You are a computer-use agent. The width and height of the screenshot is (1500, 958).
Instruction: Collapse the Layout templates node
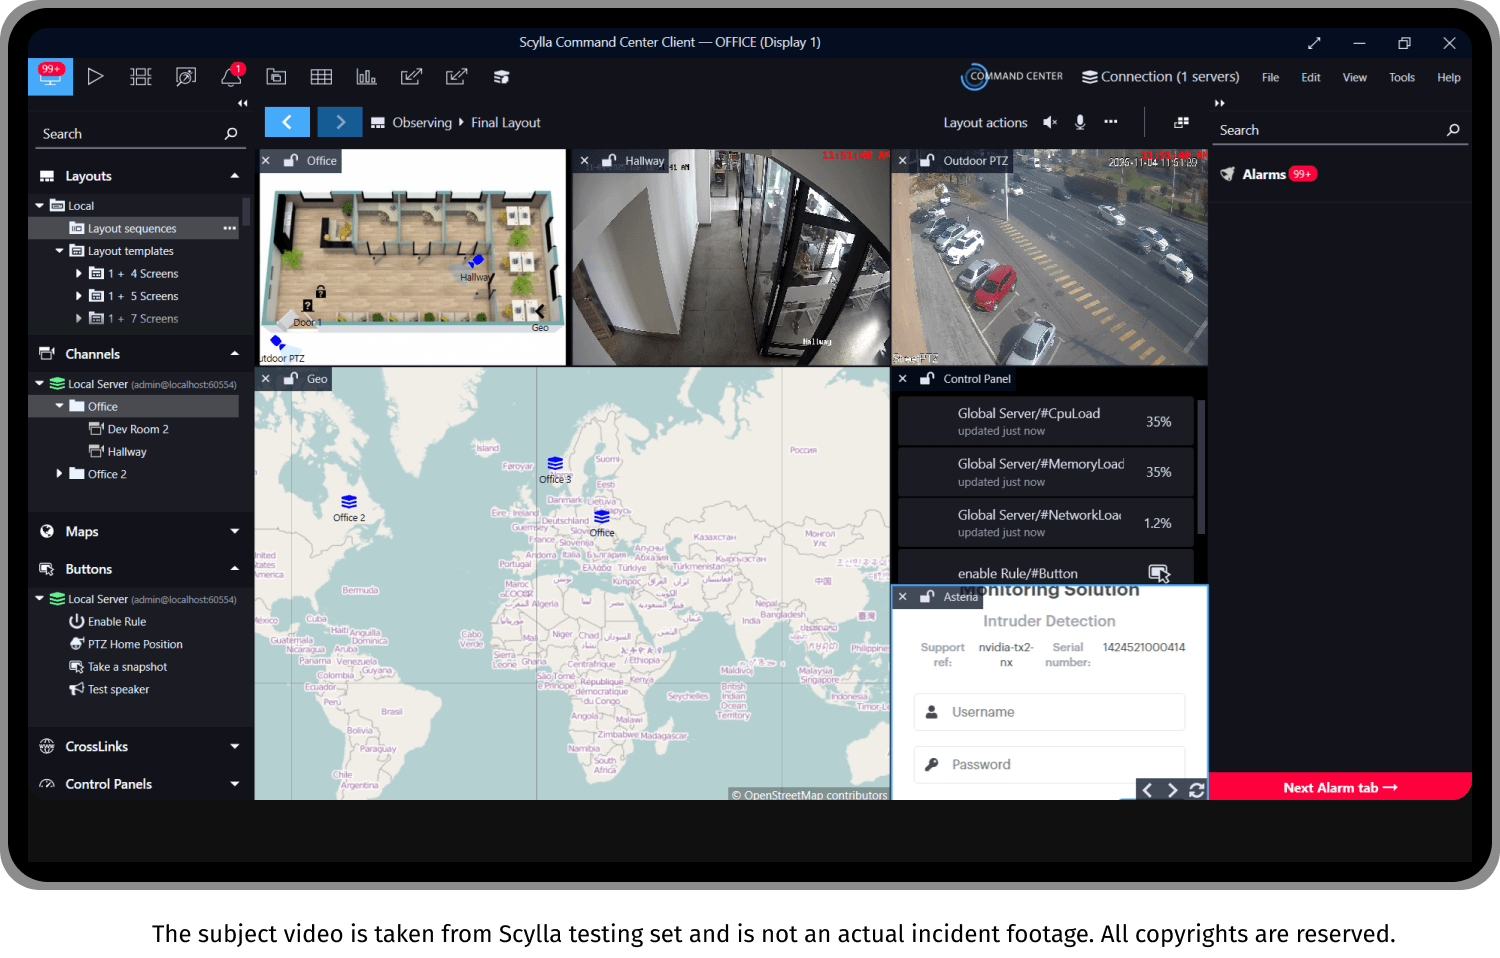tap(59, 251)
